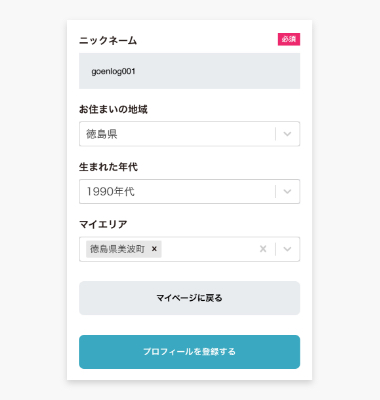Click the 徳島県美波町 tag label
Viewport: 380px width, 400px height.
[117, 249]
